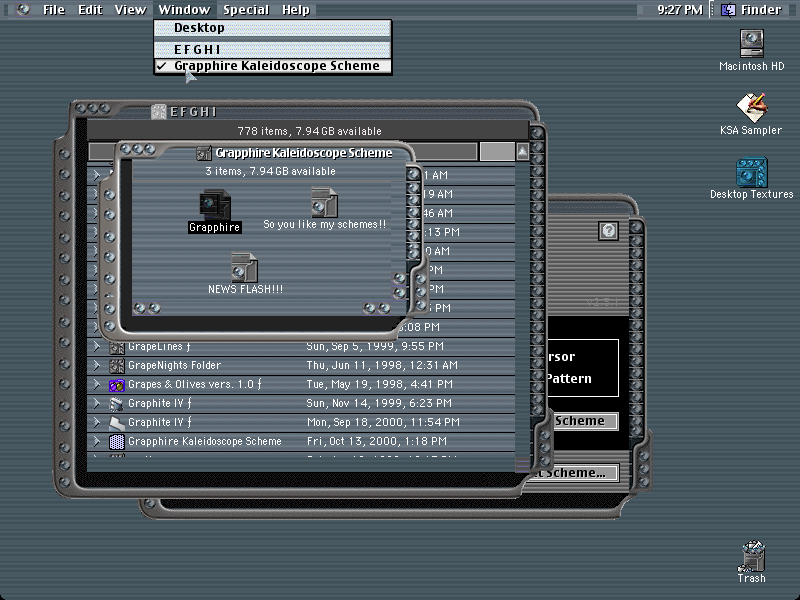Open the File menu
Image resolution: width=800 pixels, height=600 pixels.
(54, 10)
